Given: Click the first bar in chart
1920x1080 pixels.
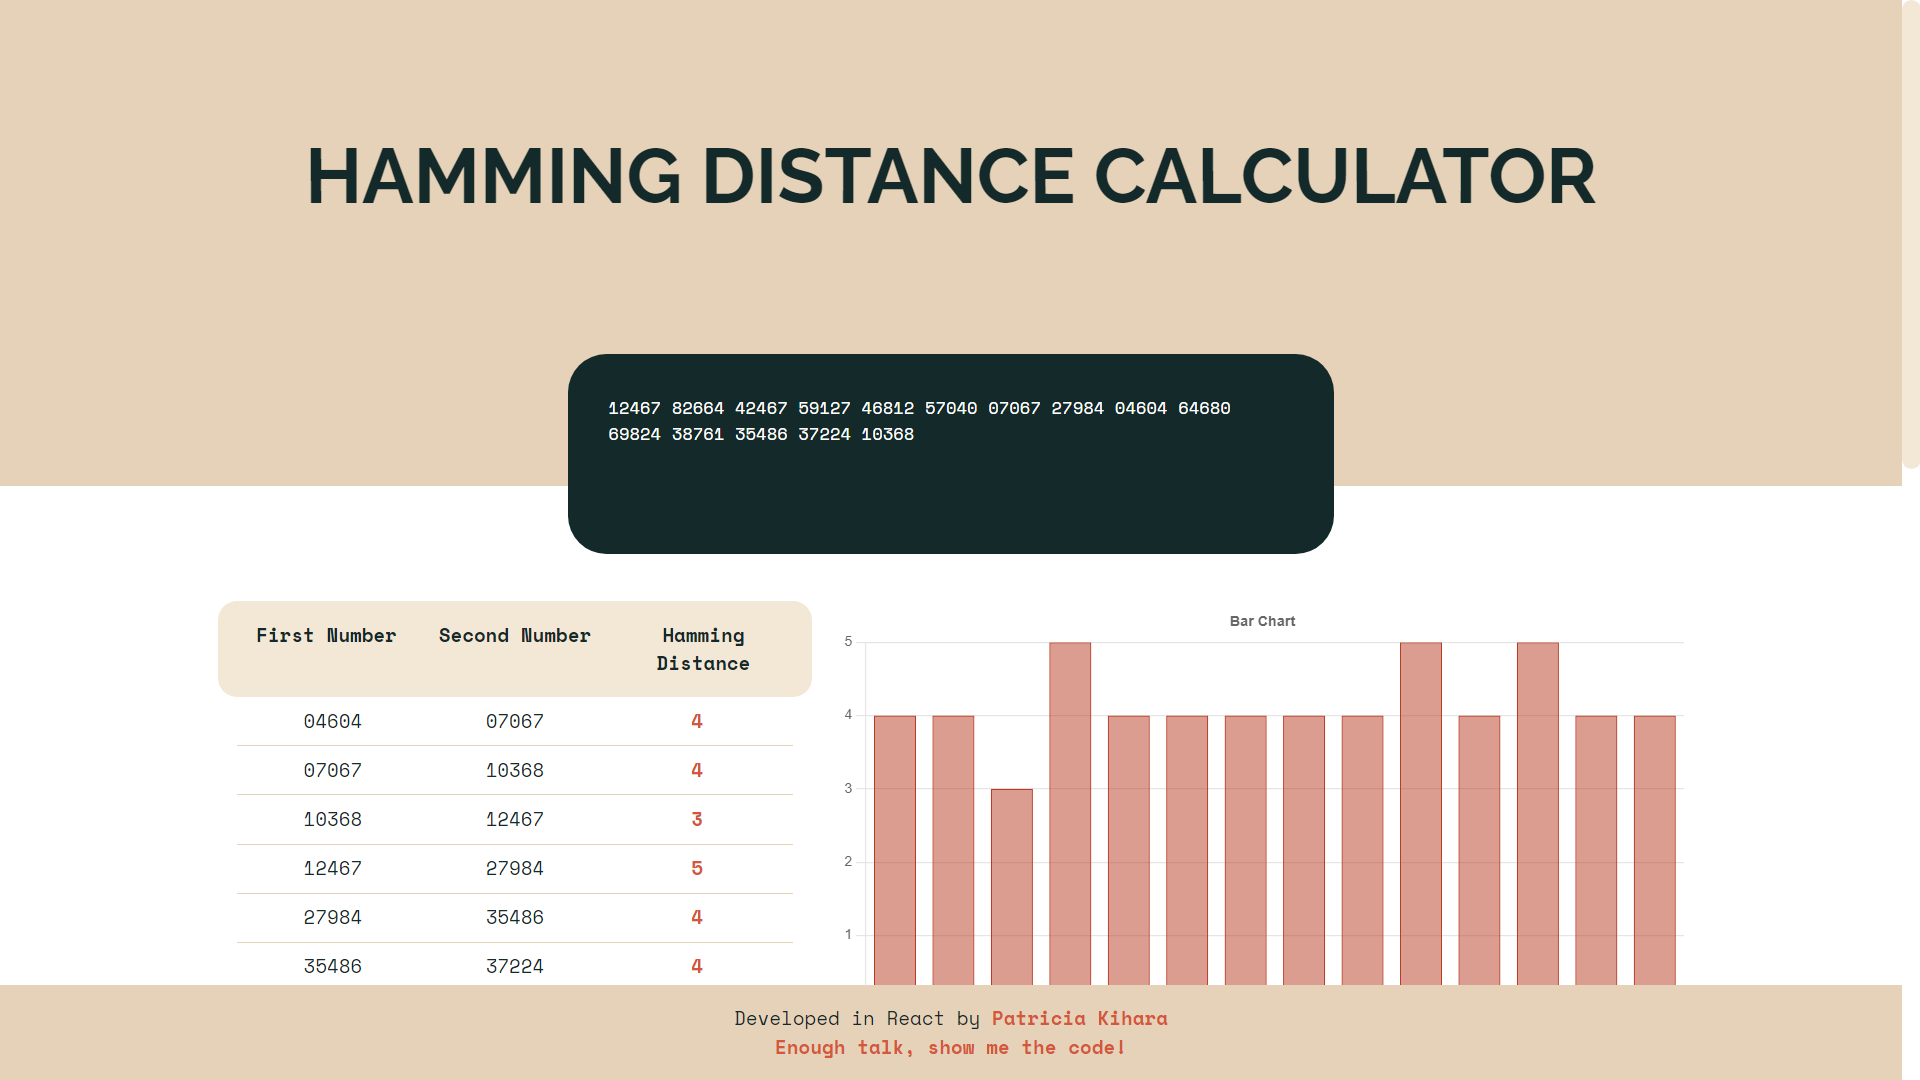Looking at the screenshot, I should tap(894, 850).
